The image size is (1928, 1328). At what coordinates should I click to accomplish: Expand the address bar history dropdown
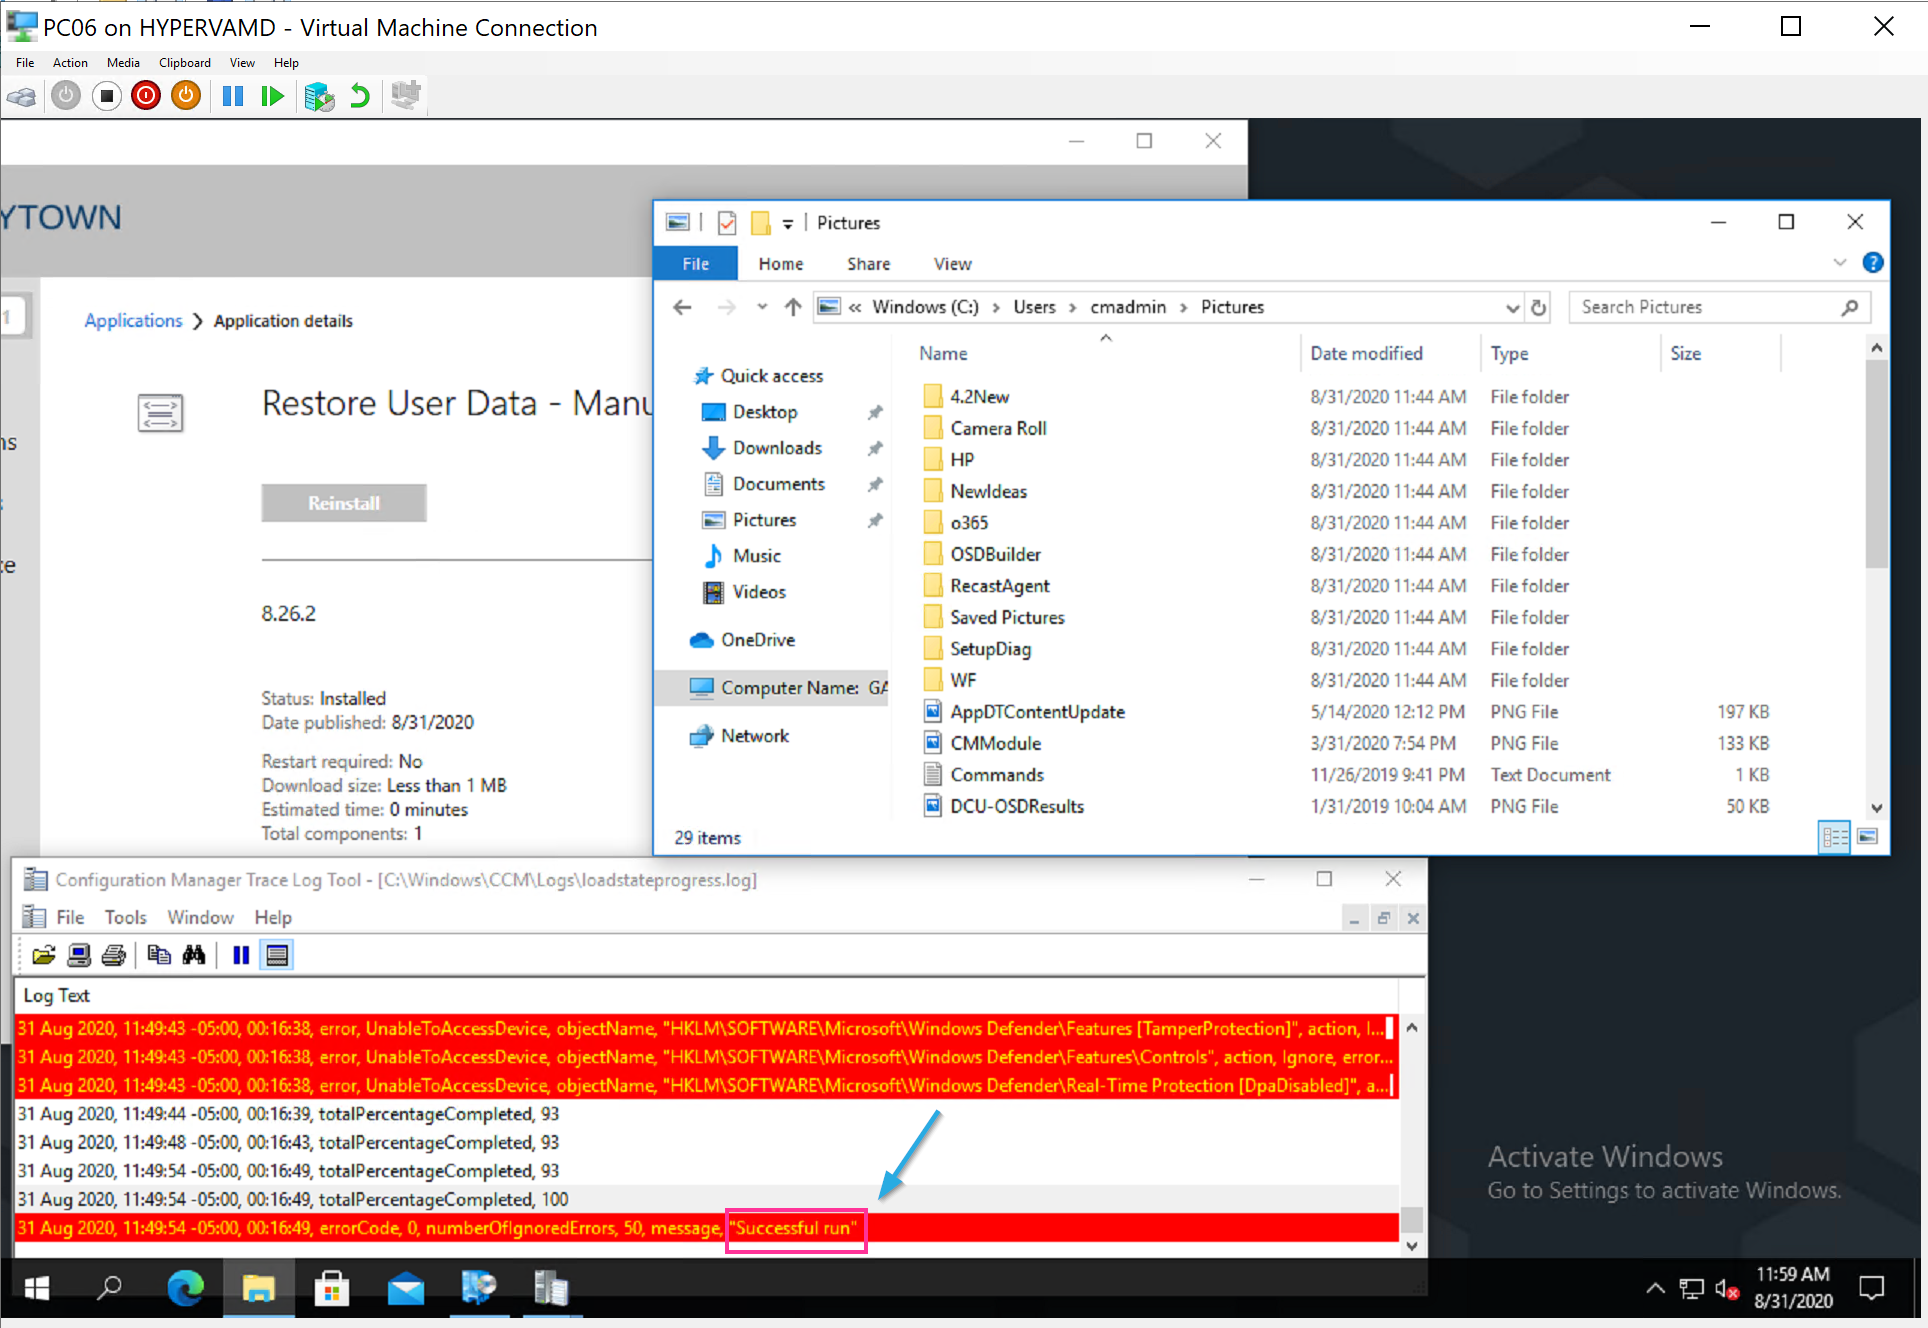pos(1512,308)
